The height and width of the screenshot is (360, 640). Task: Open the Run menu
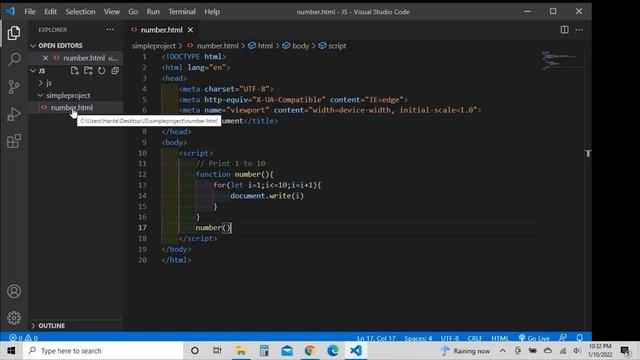point(153,12)
